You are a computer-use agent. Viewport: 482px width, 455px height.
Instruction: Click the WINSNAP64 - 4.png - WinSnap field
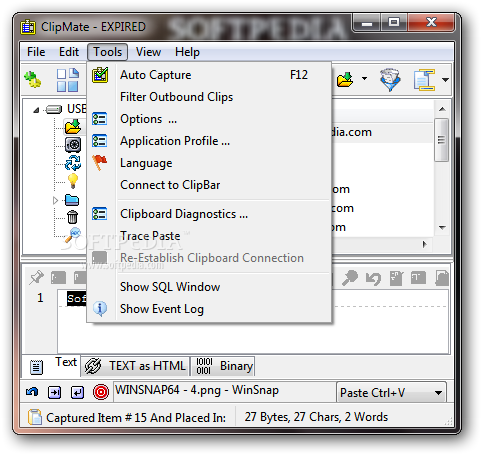[x=224, y=391]
